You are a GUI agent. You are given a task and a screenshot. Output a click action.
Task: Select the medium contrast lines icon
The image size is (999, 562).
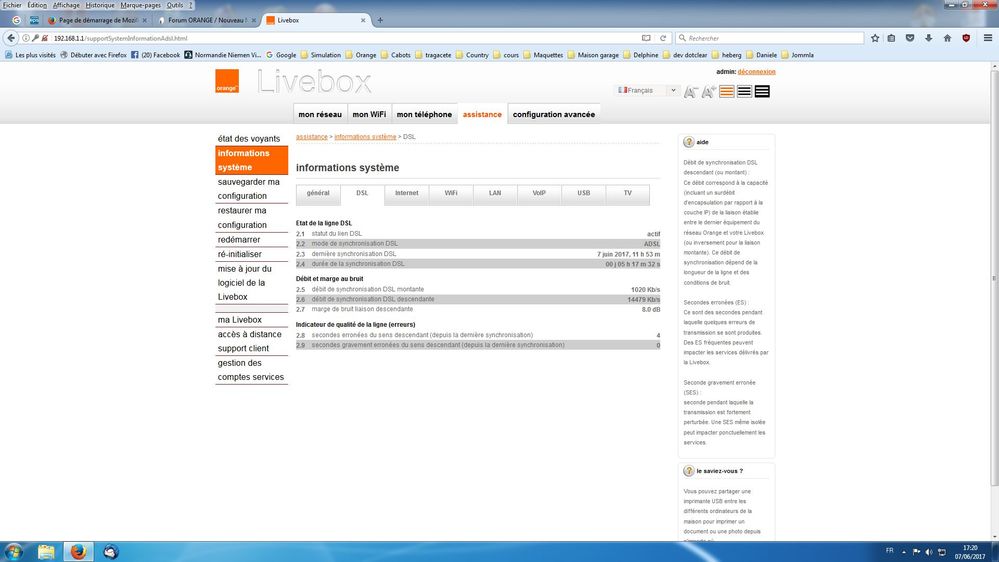coord(744,92)
